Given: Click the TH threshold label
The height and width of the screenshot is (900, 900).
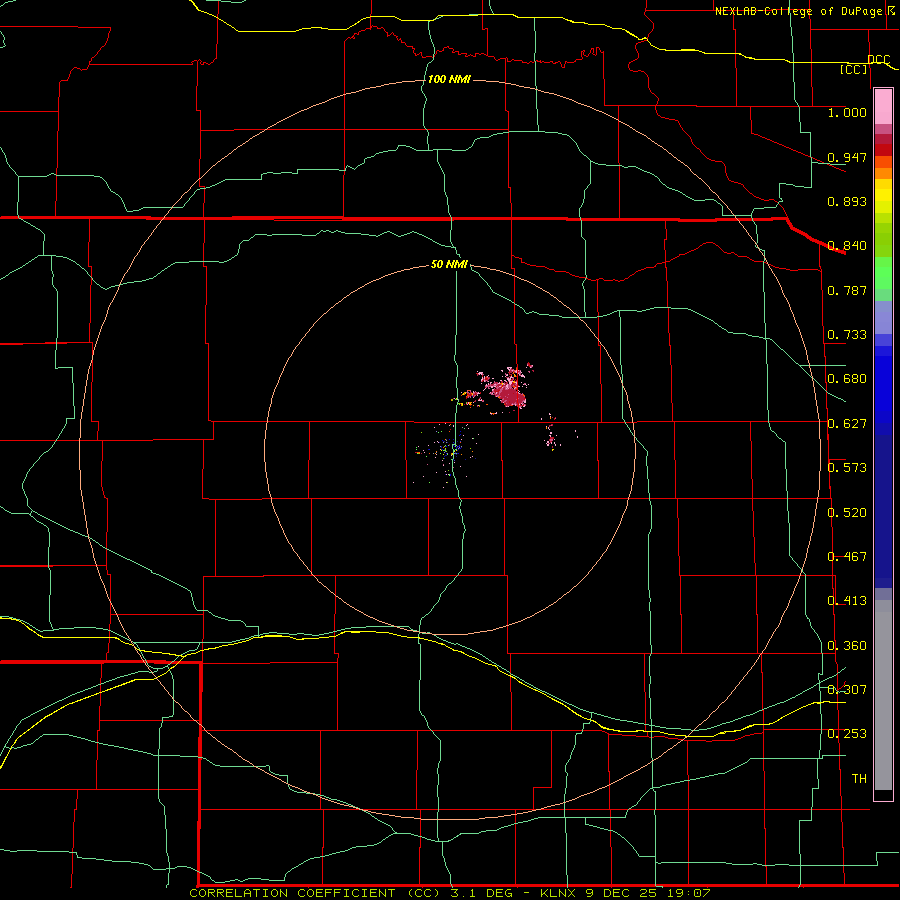Looking at the screenshot, I should pos(859,779).
